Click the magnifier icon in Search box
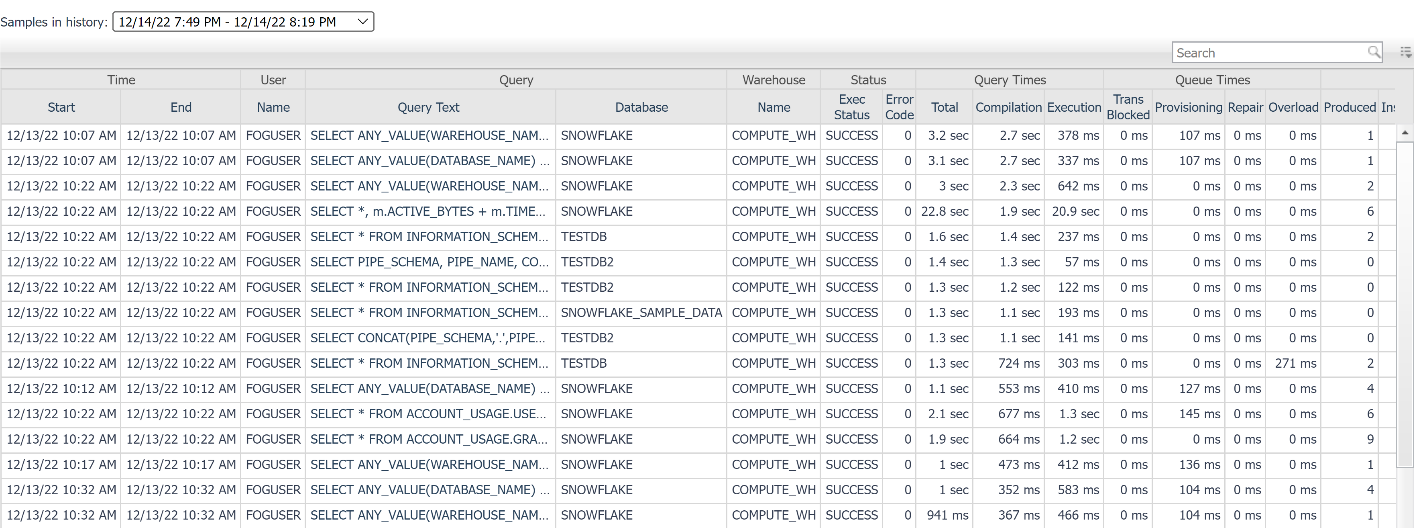The height and width of the screenshot is (528, 1427). point(1374,52)
